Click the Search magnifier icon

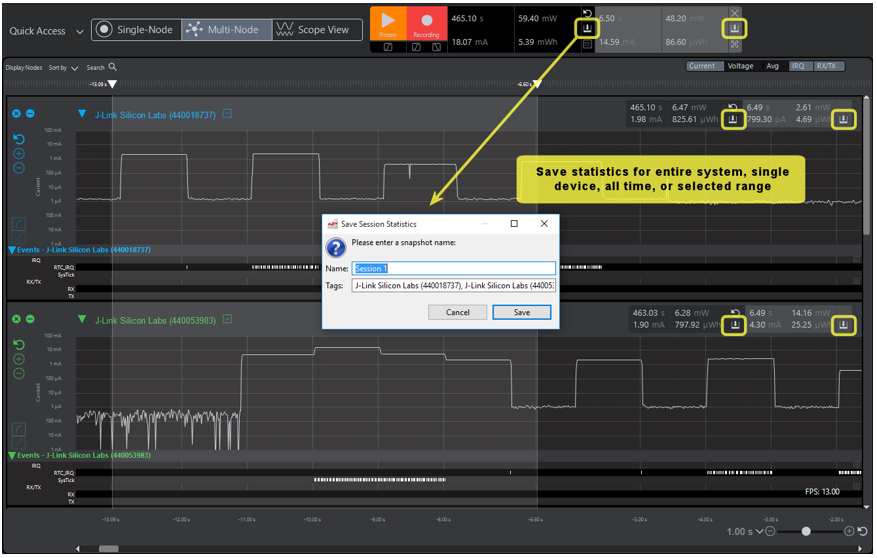(113, 67)
